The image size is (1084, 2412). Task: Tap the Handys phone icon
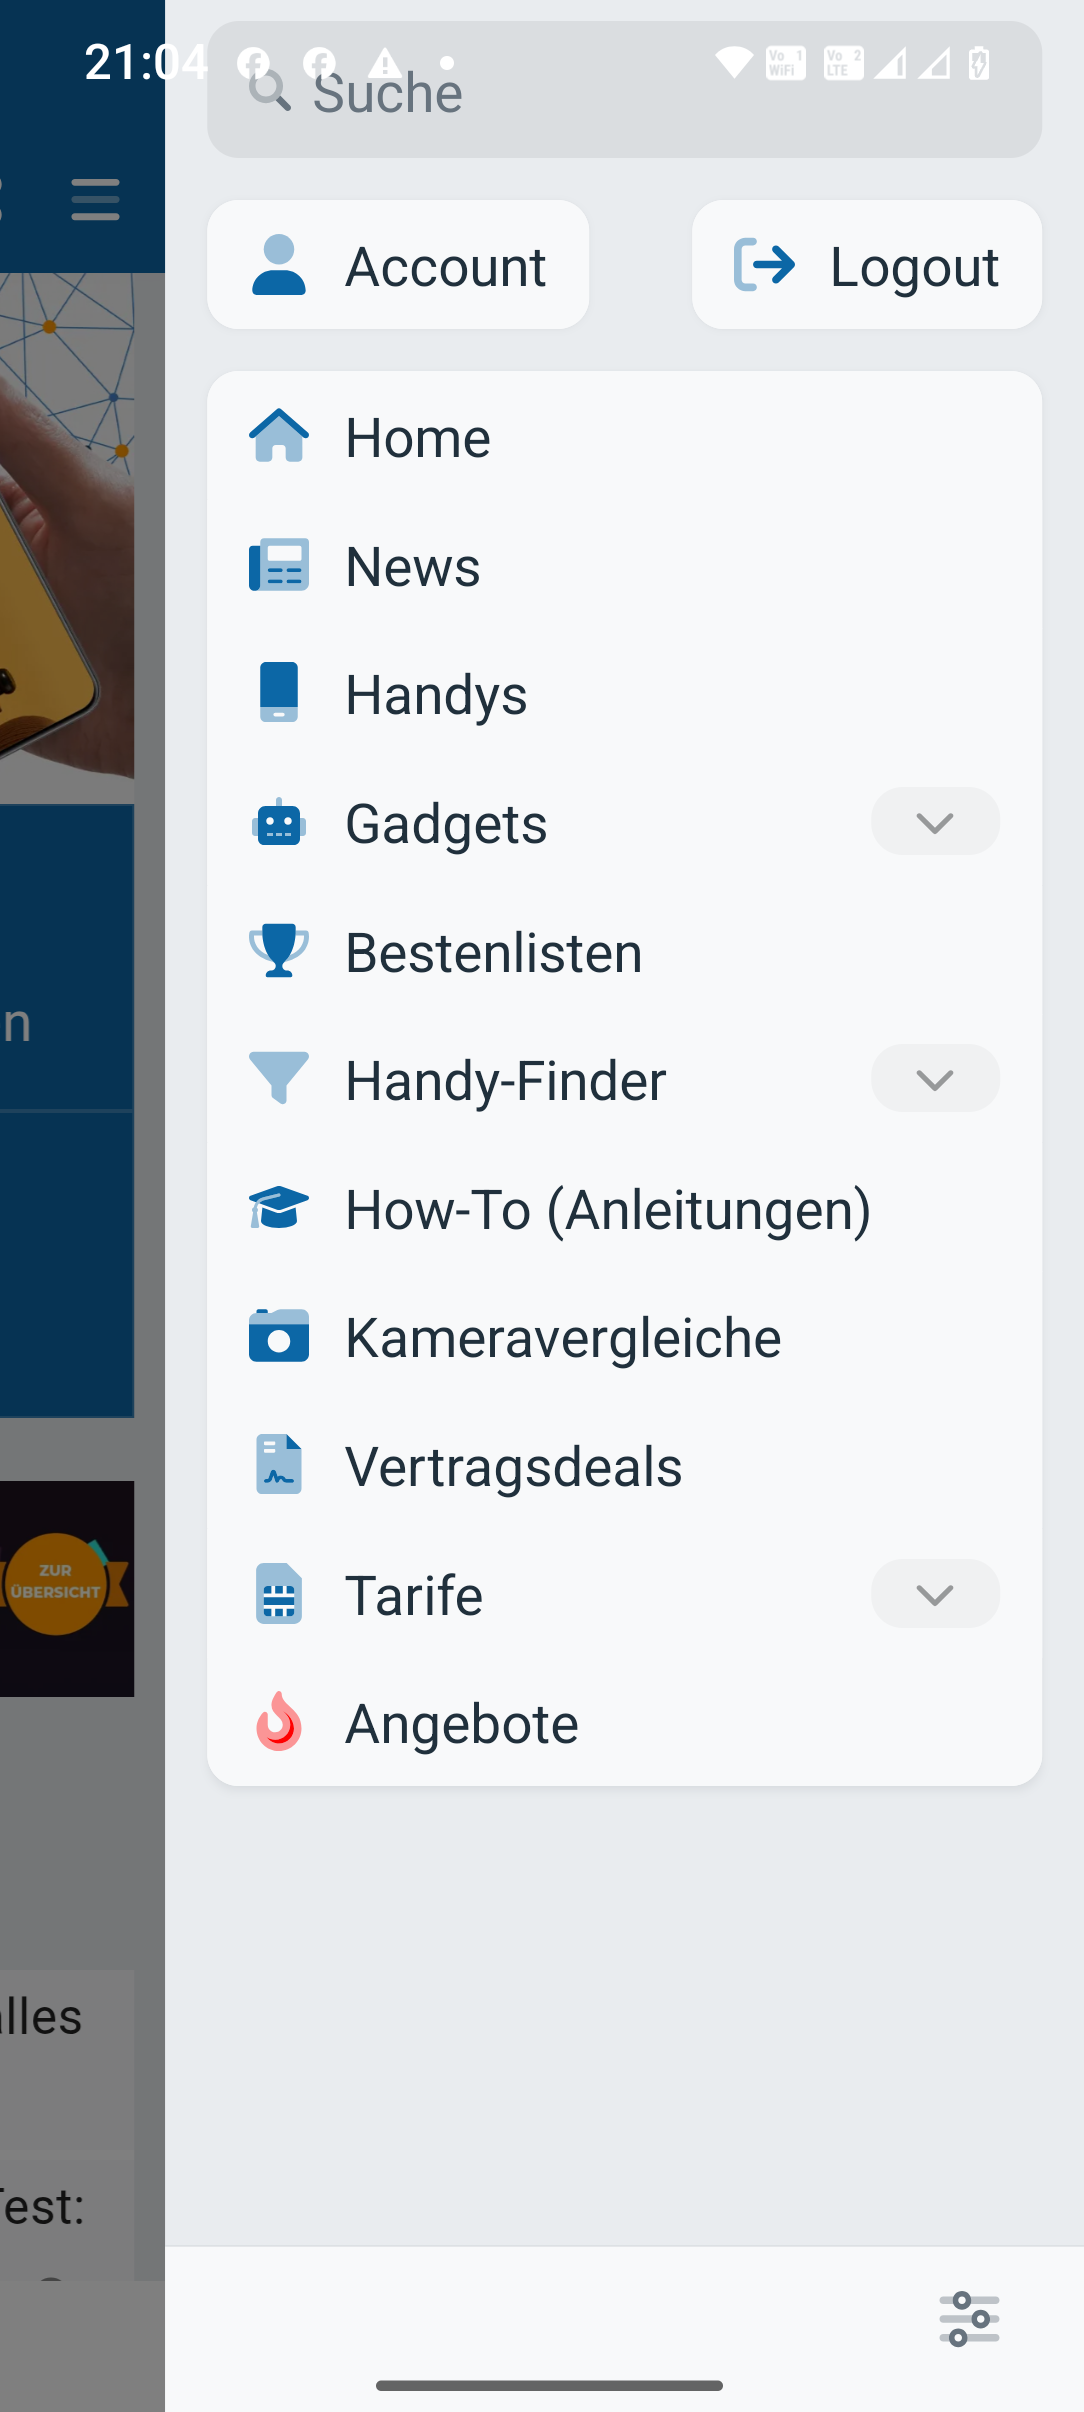coord(279,692)
